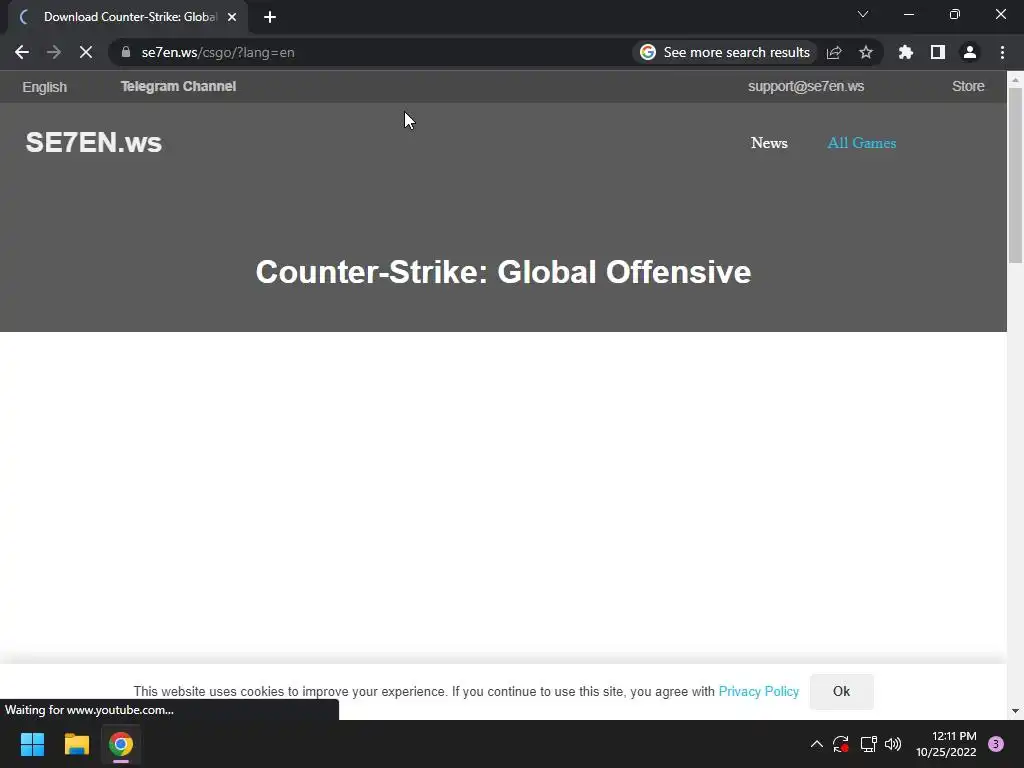Accept cookies with the Ok button

pos(841,691)
